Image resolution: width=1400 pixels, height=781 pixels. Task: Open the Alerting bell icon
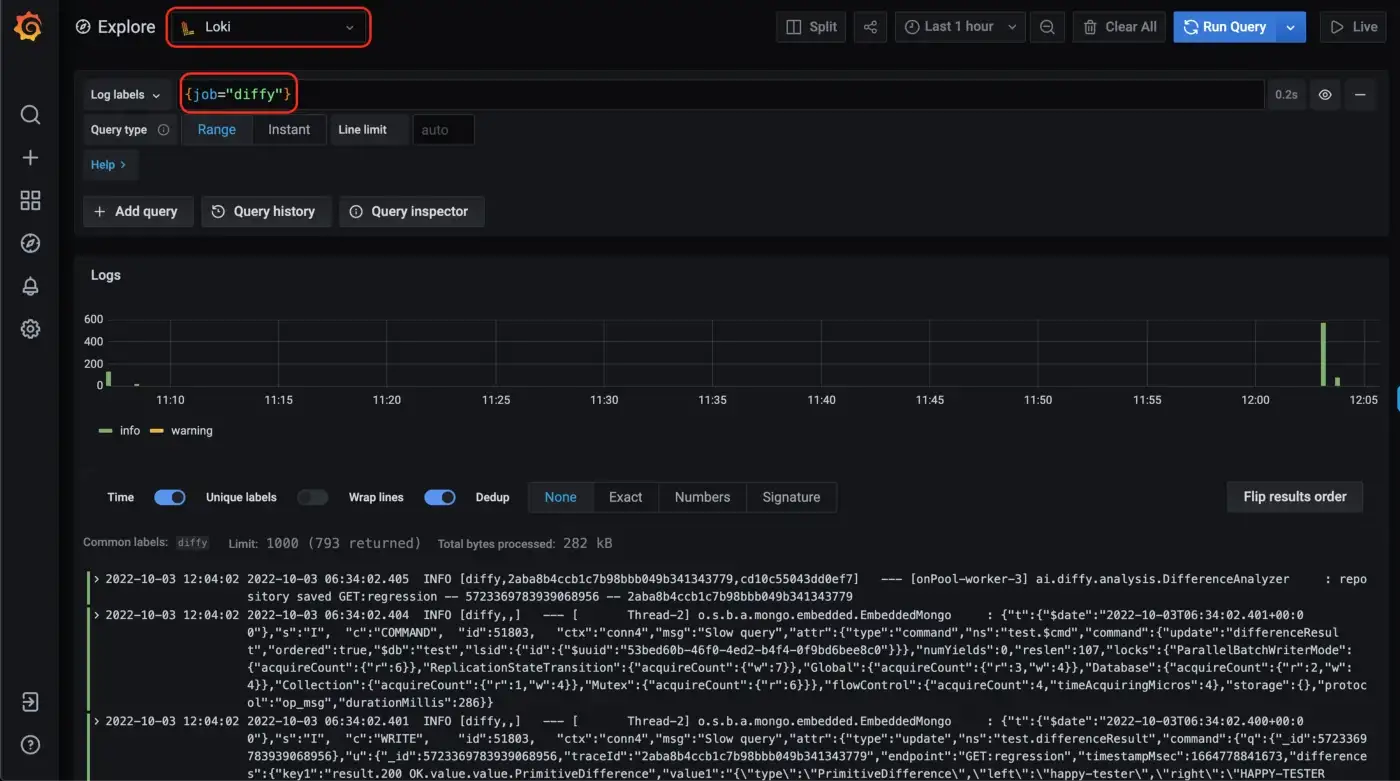click(x=30, y=286)
